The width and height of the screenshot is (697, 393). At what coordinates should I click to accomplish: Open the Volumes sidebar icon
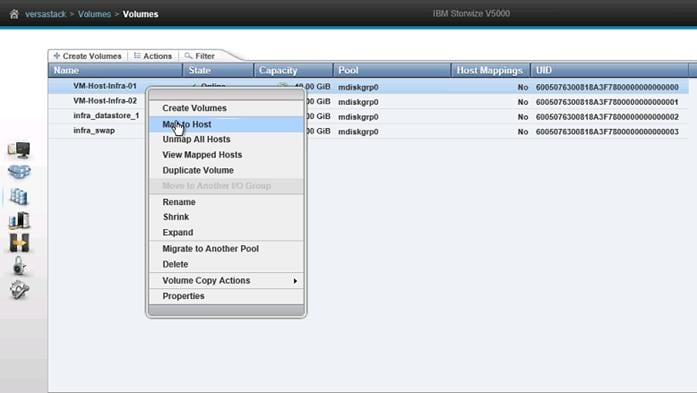(19, 196)
